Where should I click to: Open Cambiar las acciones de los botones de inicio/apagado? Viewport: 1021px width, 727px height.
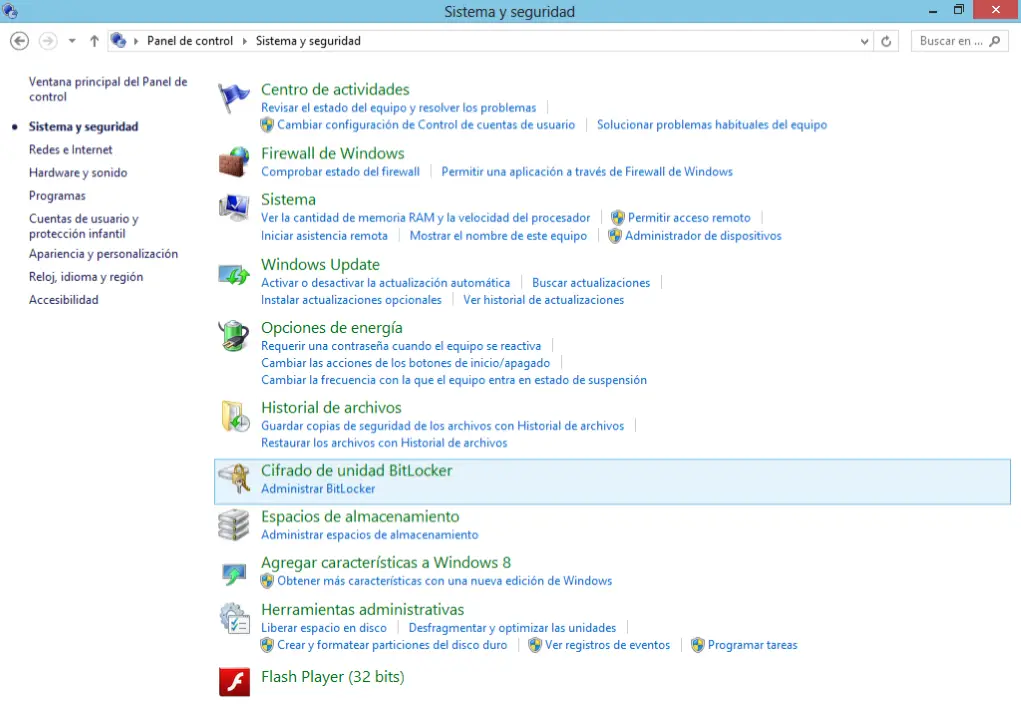point(406,363)
